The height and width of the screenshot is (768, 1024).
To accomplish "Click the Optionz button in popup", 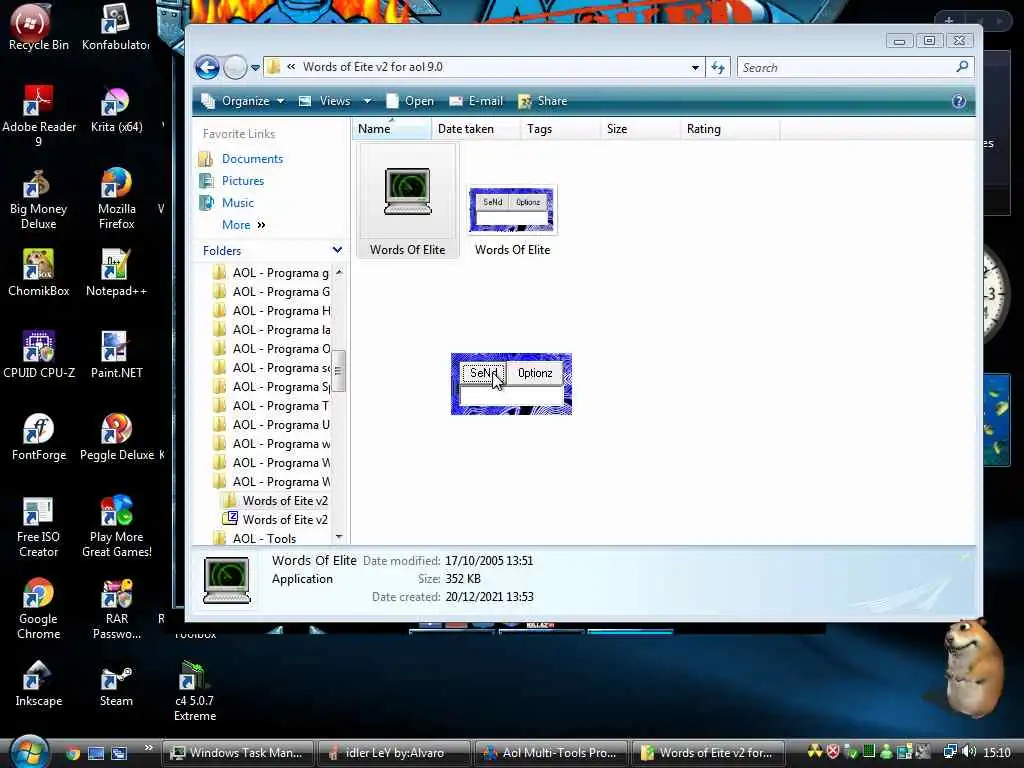I will point(535,373).
